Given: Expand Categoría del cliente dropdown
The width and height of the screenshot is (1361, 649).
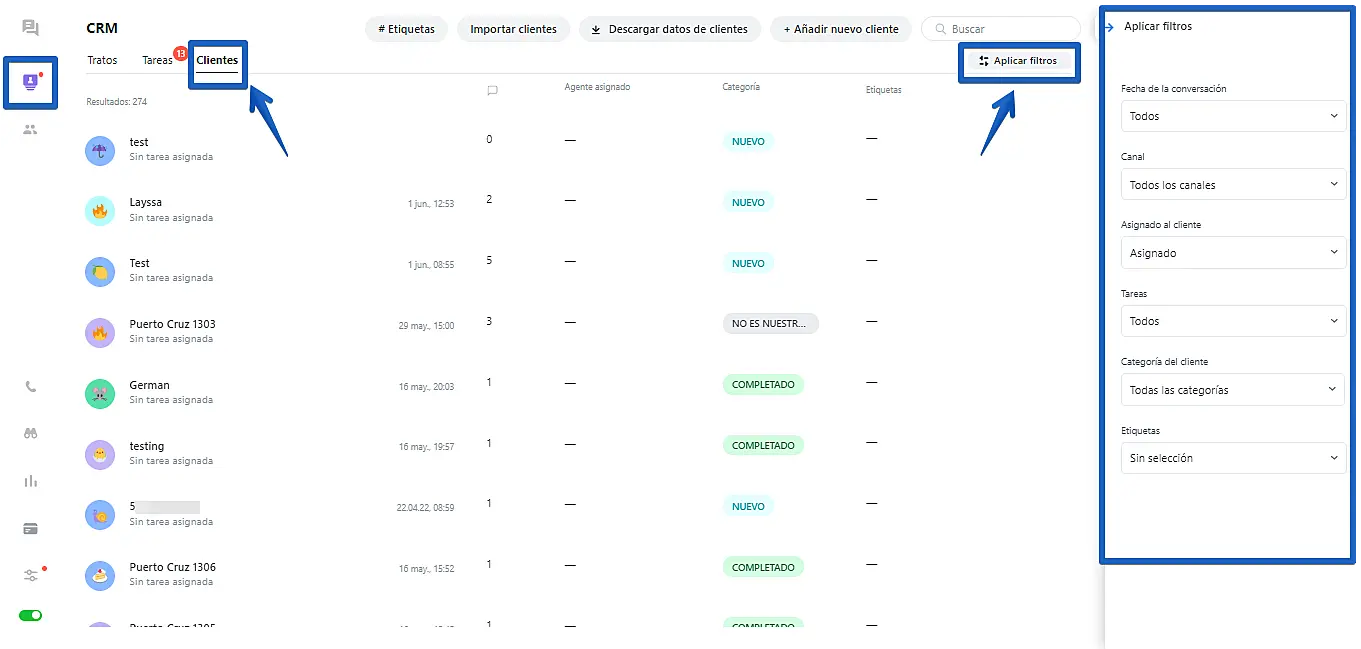Looking at the screenshot, I should 1233,390.
